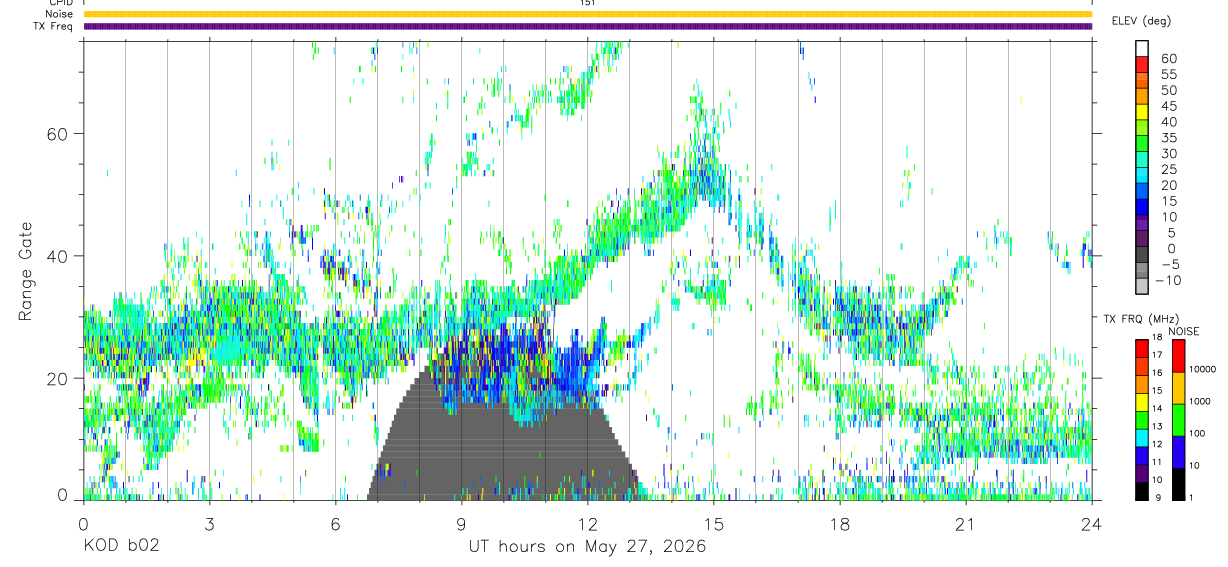Click the yellow Noise status bar
1228x567 pixels.
coord(588,14)
